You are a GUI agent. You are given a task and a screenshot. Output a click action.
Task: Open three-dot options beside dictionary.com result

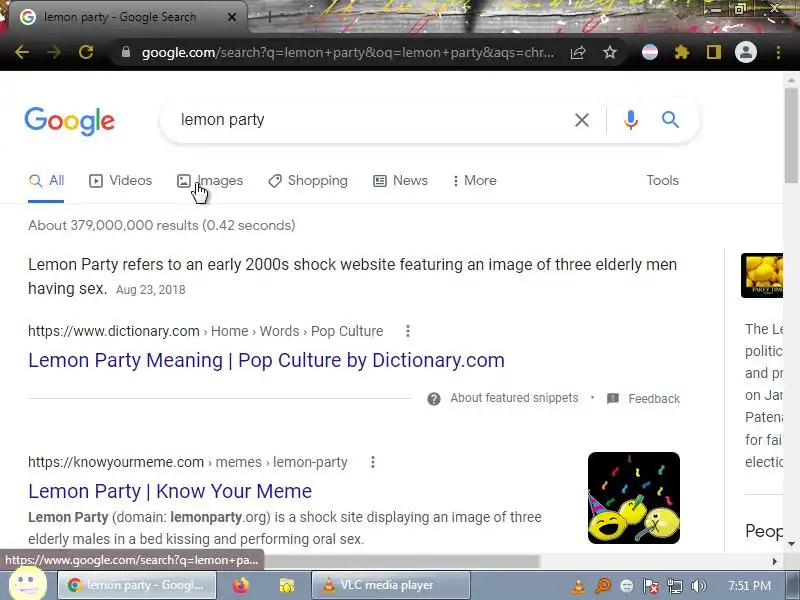coord(408,331)
